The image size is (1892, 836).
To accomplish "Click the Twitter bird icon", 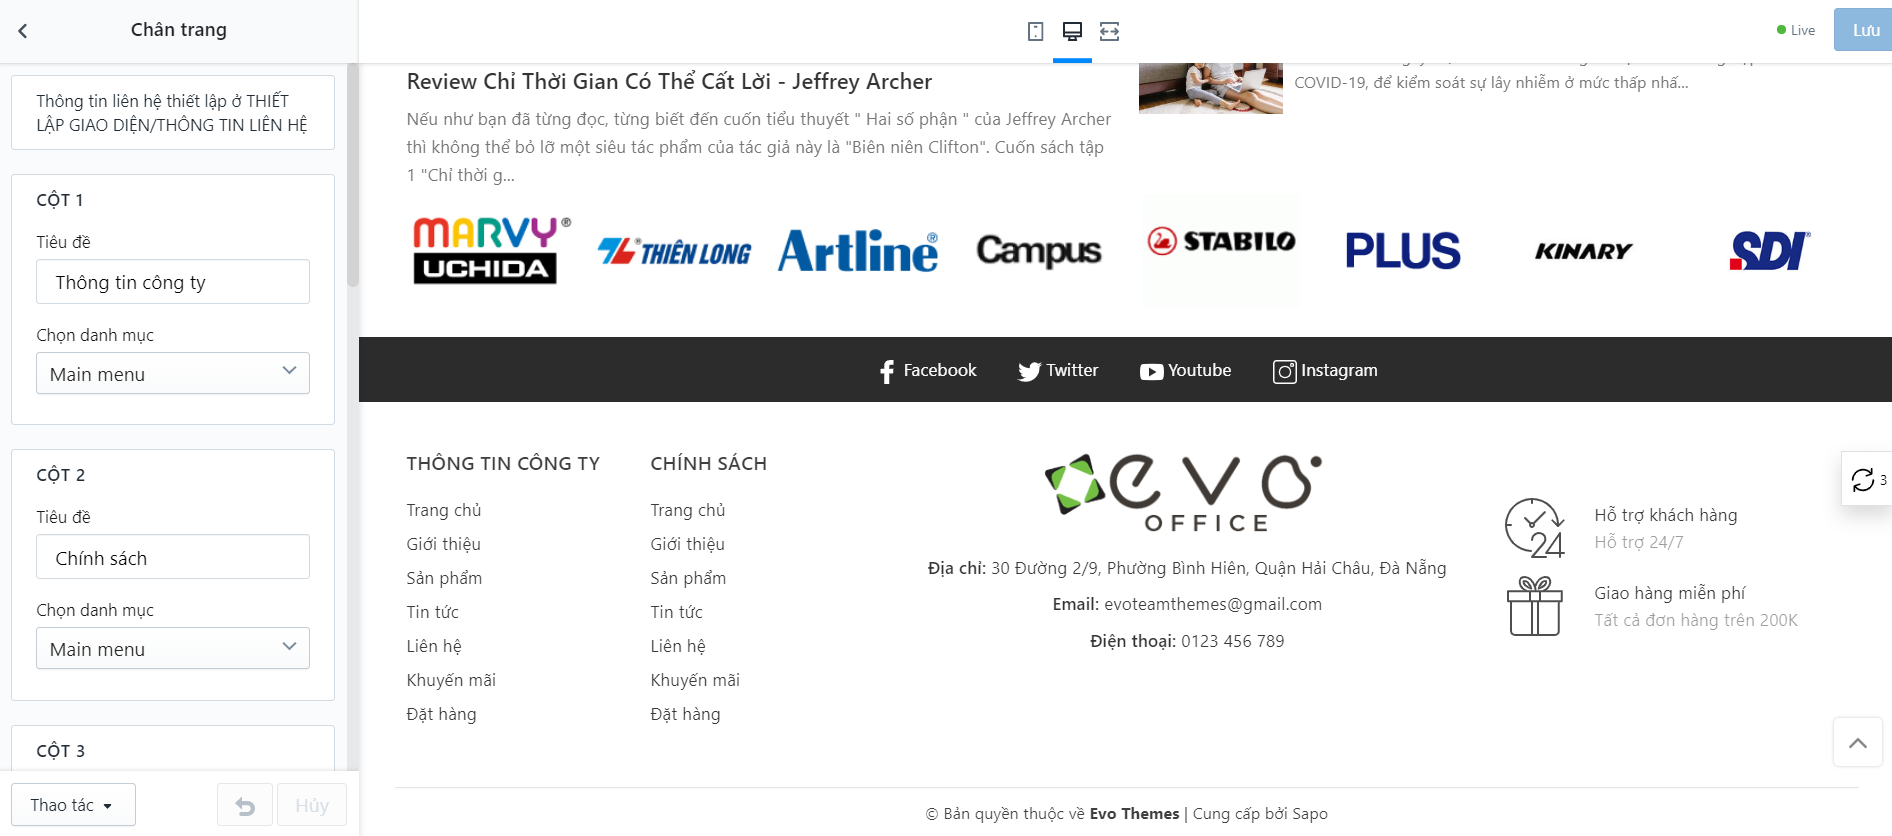I will 1029,371.
